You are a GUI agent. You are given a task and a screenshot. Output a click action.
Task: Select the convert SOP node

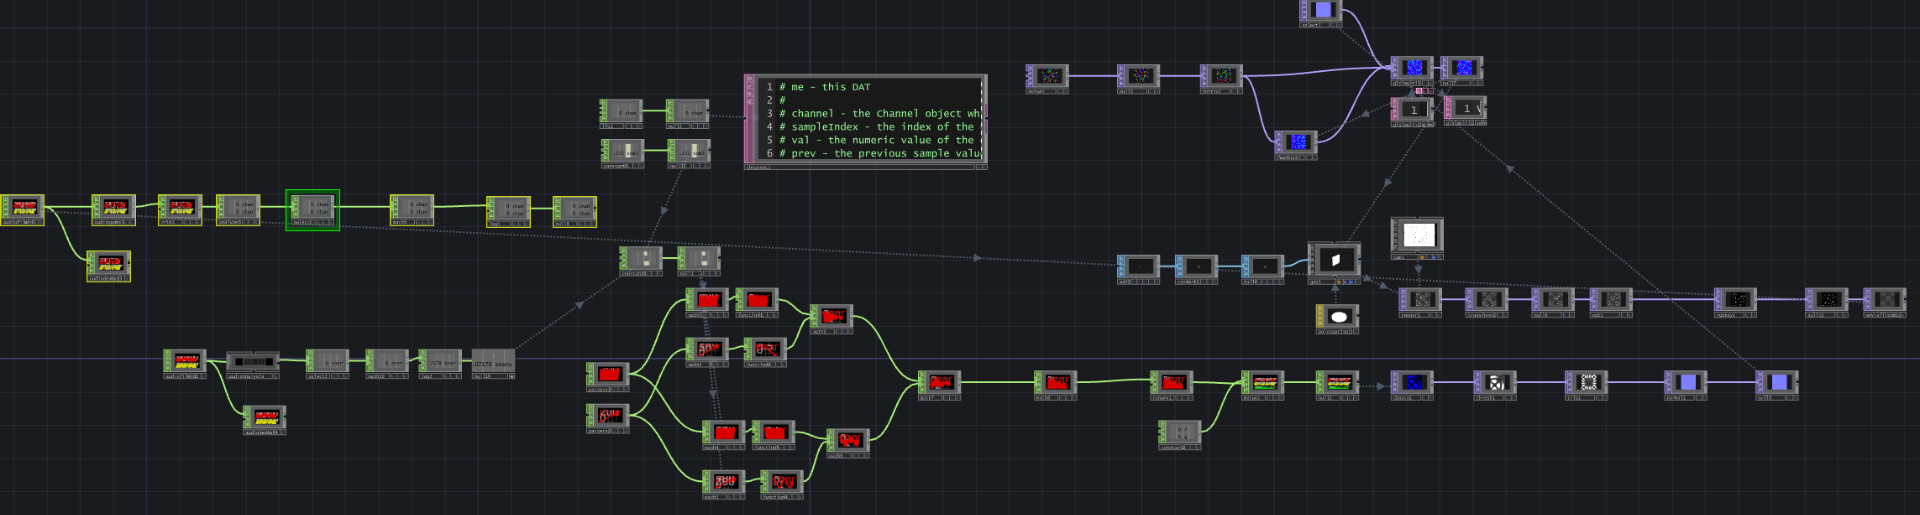tap(1197, 269)
